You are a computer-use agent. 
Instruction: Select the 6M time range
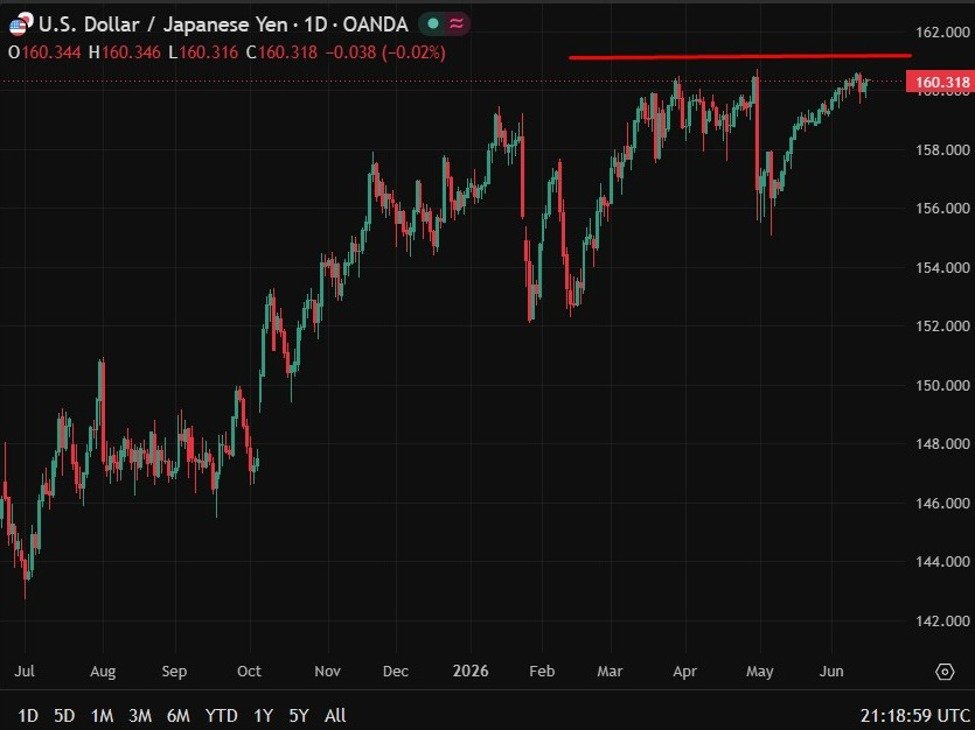click(x=178, y=716)
